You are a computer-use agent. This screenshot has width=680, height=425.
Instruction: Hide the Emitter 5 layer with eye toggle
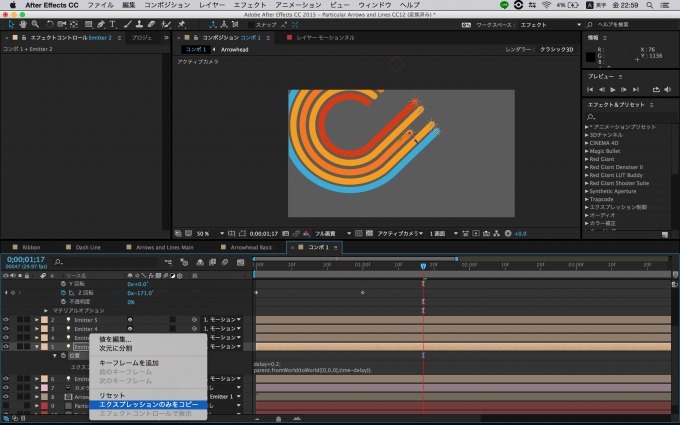pyautogui.click(x=6, y=319)
